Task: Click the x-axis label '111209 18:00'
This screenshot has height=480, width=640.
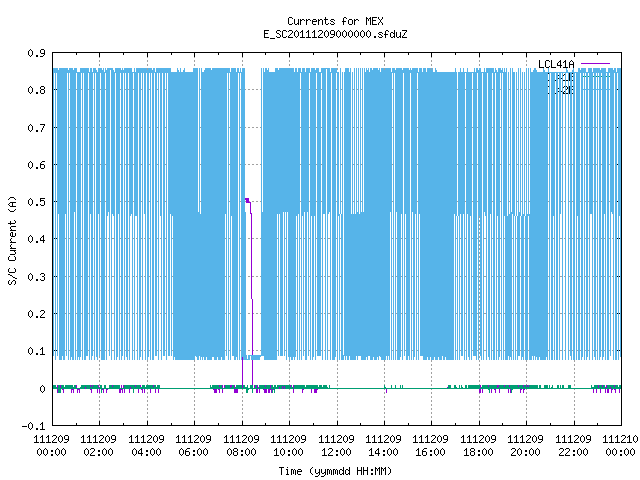Action: tap(478, 446)
